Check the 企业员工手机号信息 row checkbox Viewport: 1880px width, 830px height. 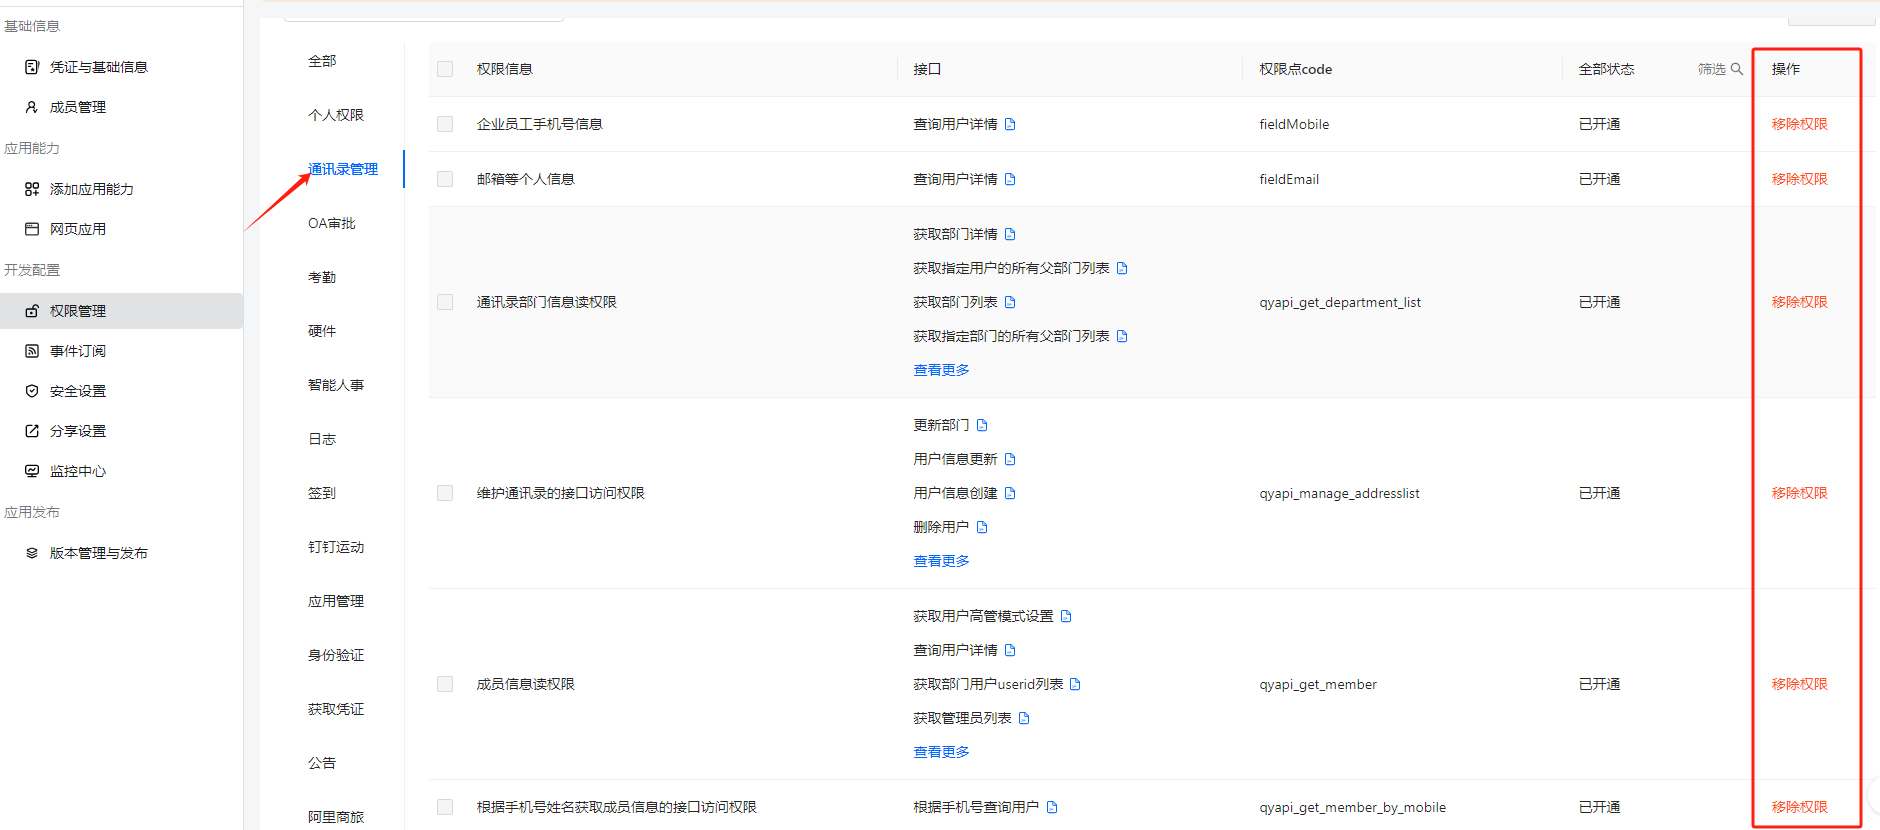[445, 124]
